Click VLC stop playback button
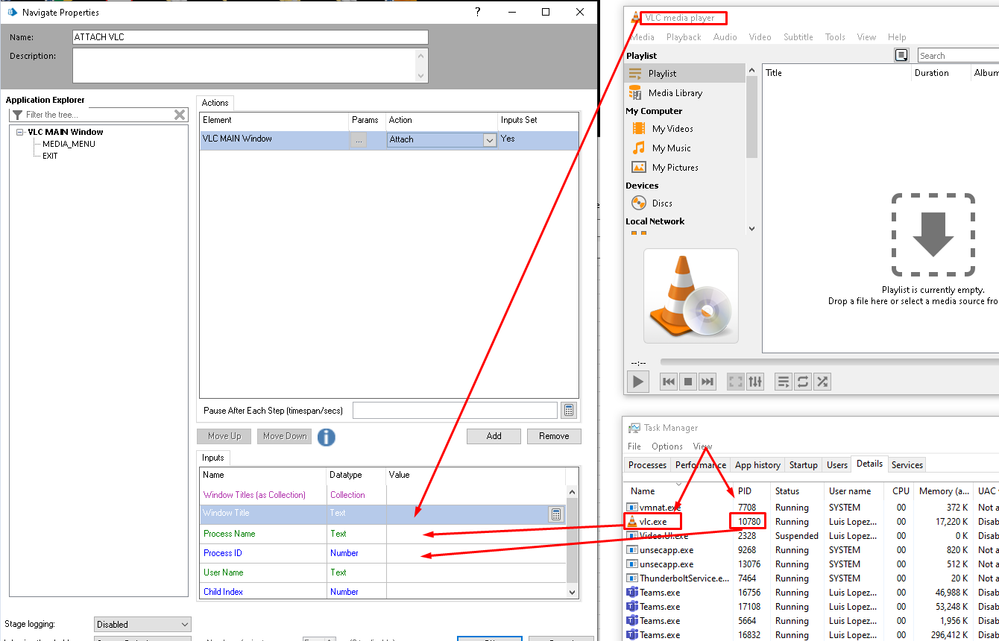 tap(687, 382)
